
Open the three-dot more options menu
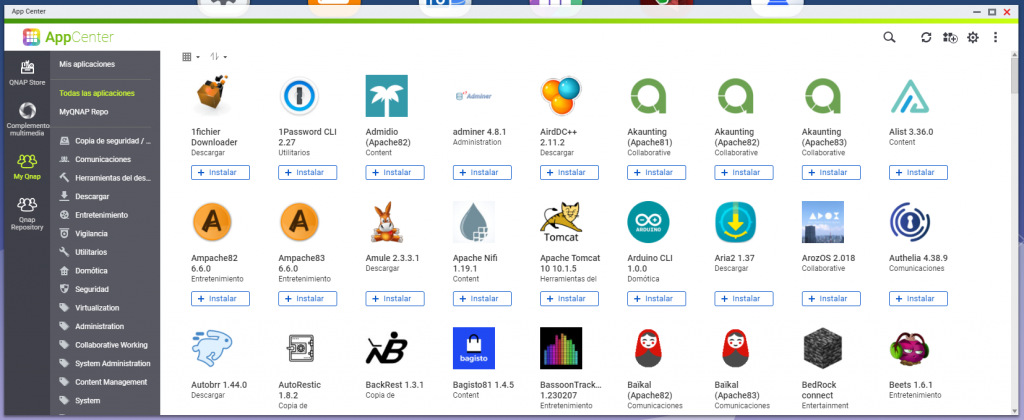click(x=995, y=37)
